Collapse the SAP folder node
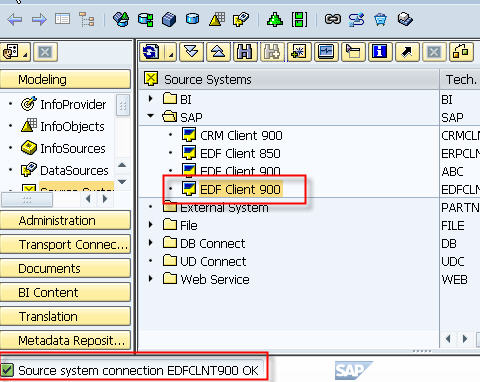480x382 pixels. pyautogui.click(x=151, y=116)
